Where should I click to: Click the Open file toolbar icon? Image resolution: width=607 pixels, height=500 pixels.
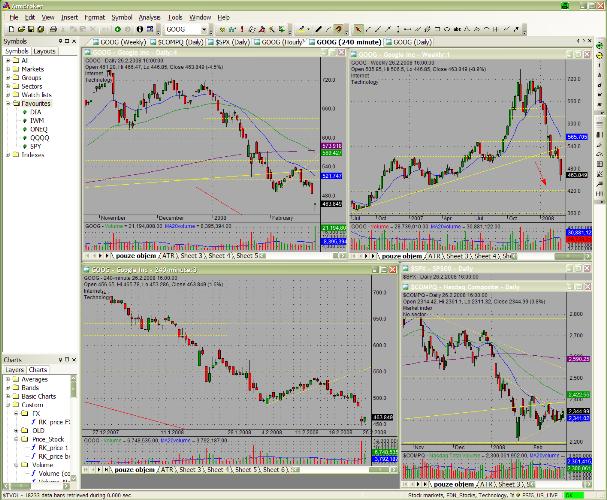click(21, 29)
